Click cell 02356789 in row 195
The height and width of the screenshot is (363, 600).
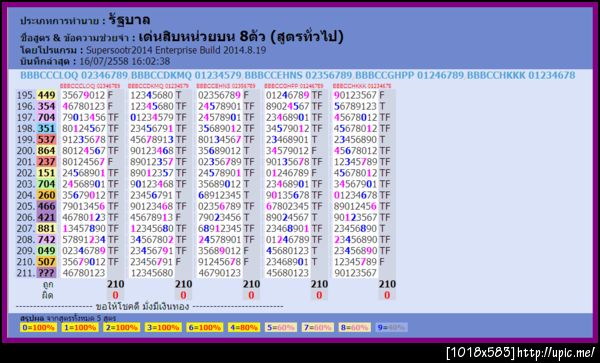pyautogui.click(x=220, y=95)
